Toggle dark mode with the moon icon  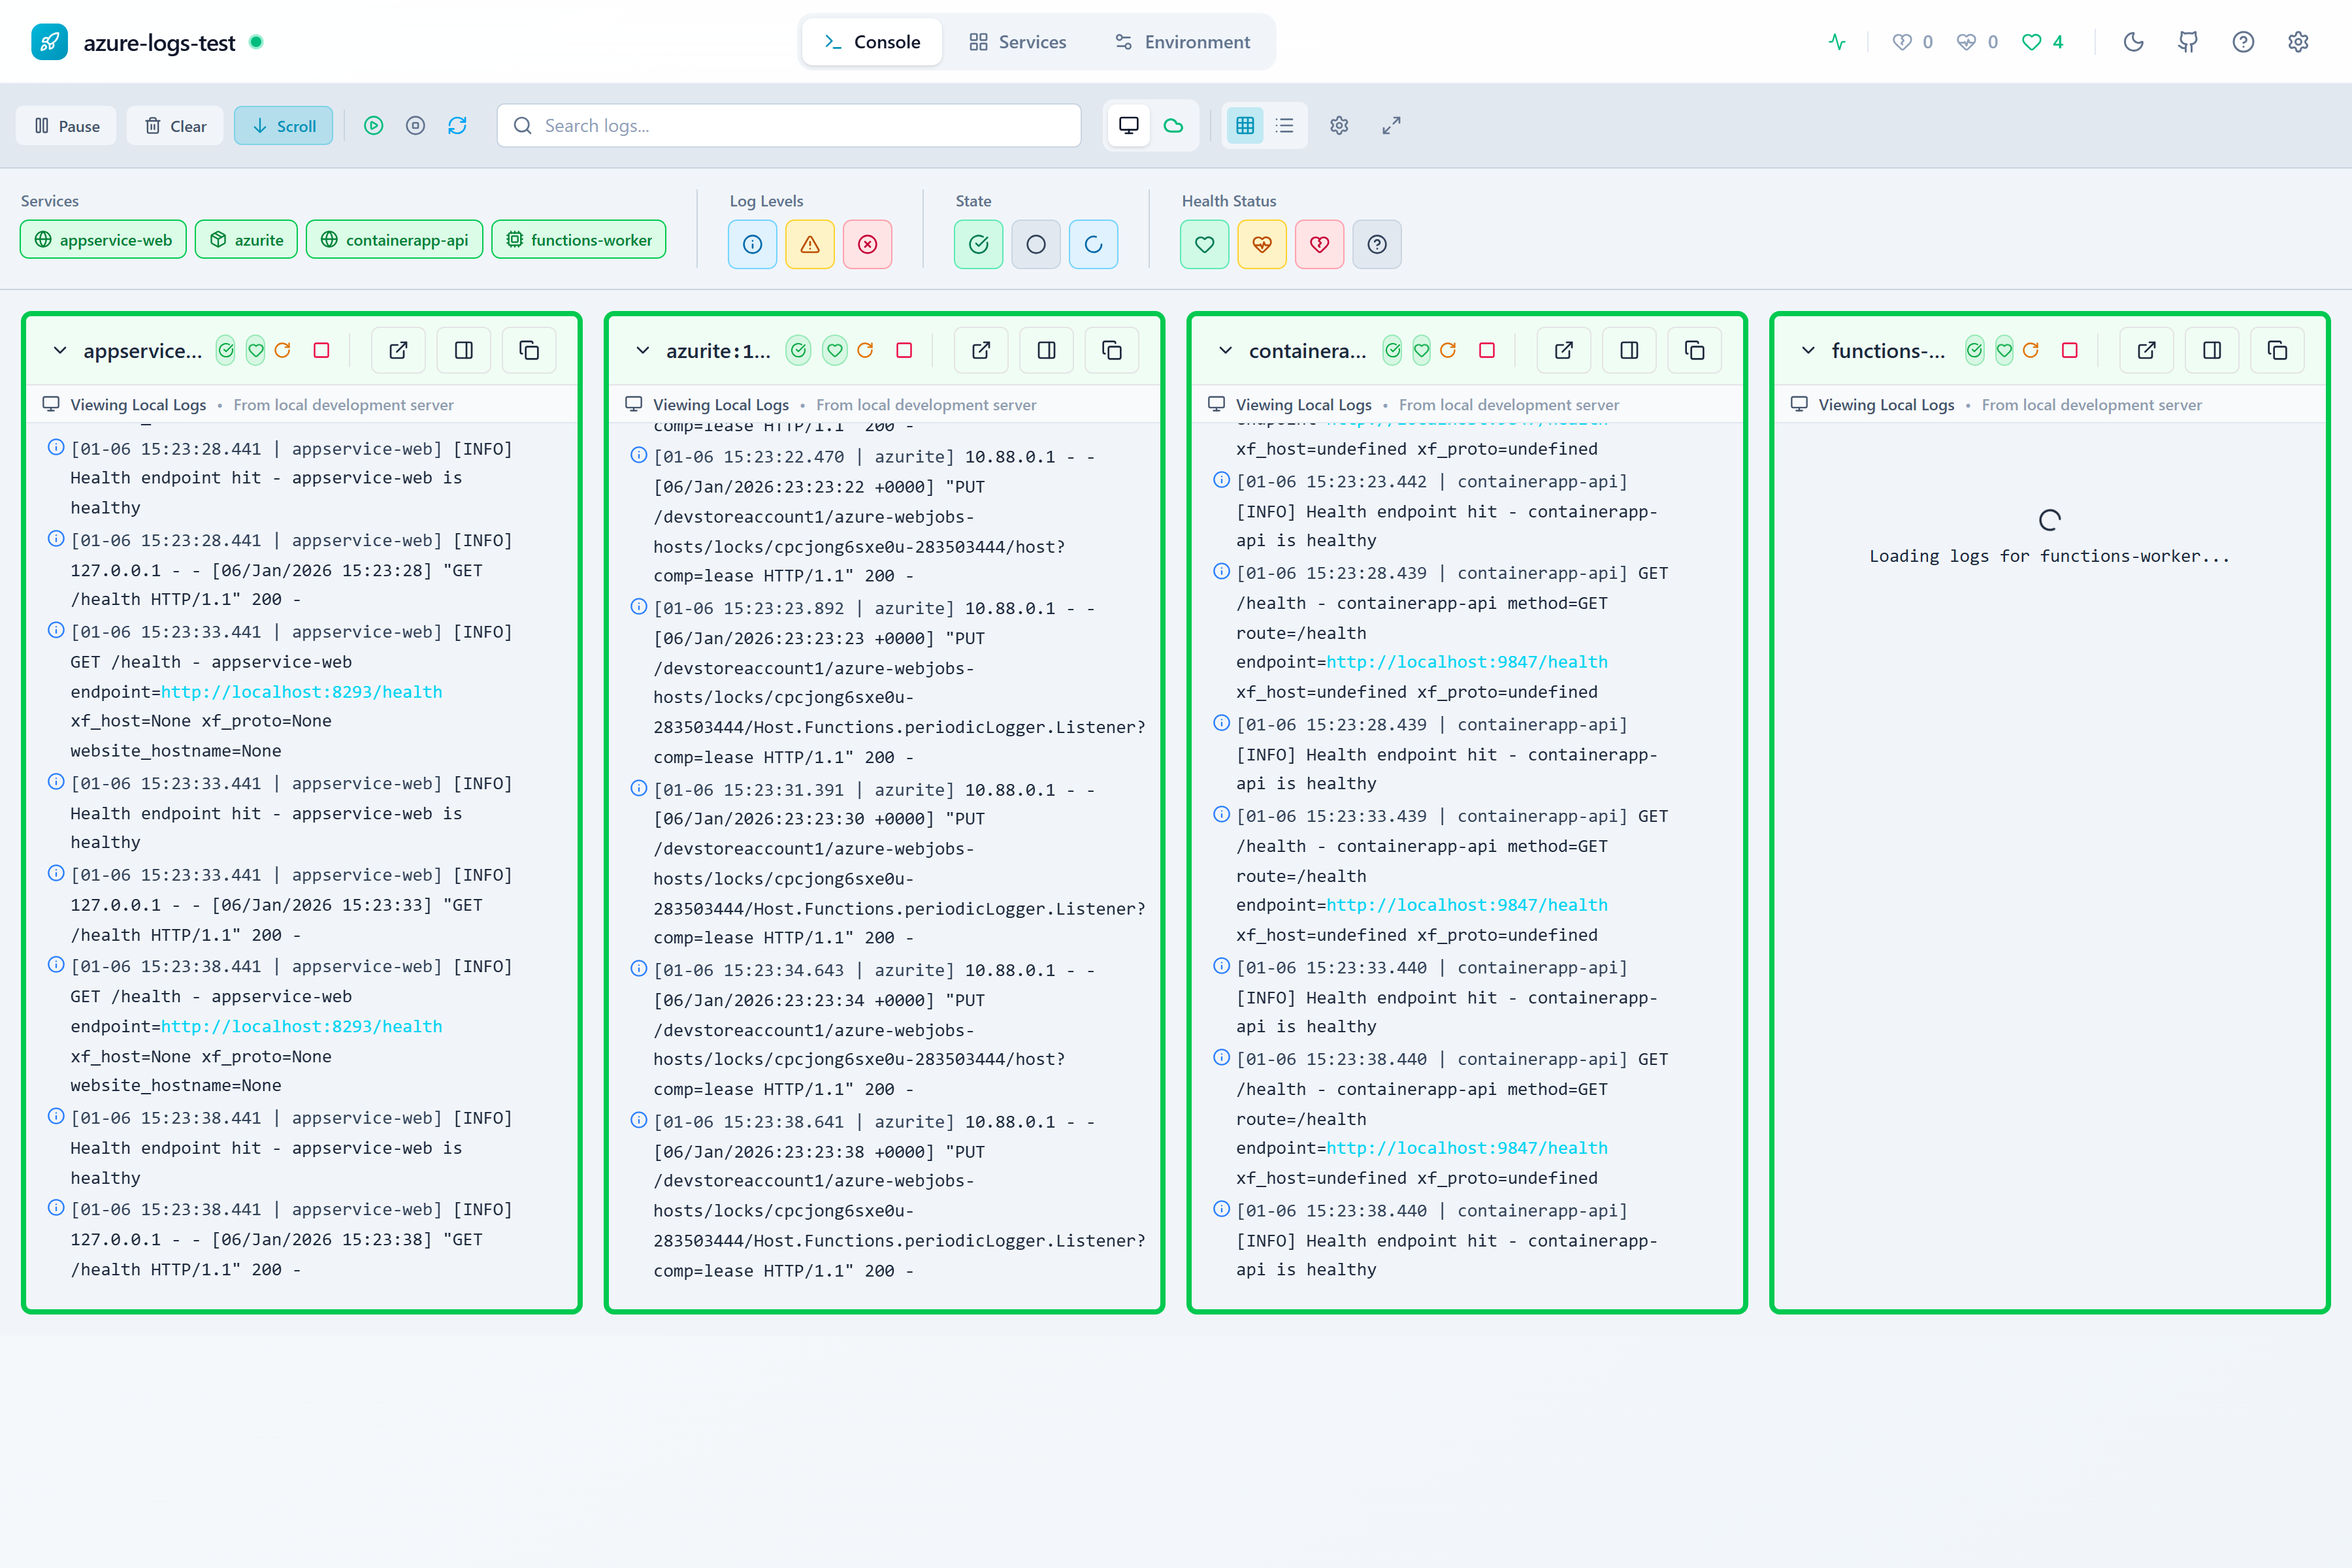coord(2134,42)
